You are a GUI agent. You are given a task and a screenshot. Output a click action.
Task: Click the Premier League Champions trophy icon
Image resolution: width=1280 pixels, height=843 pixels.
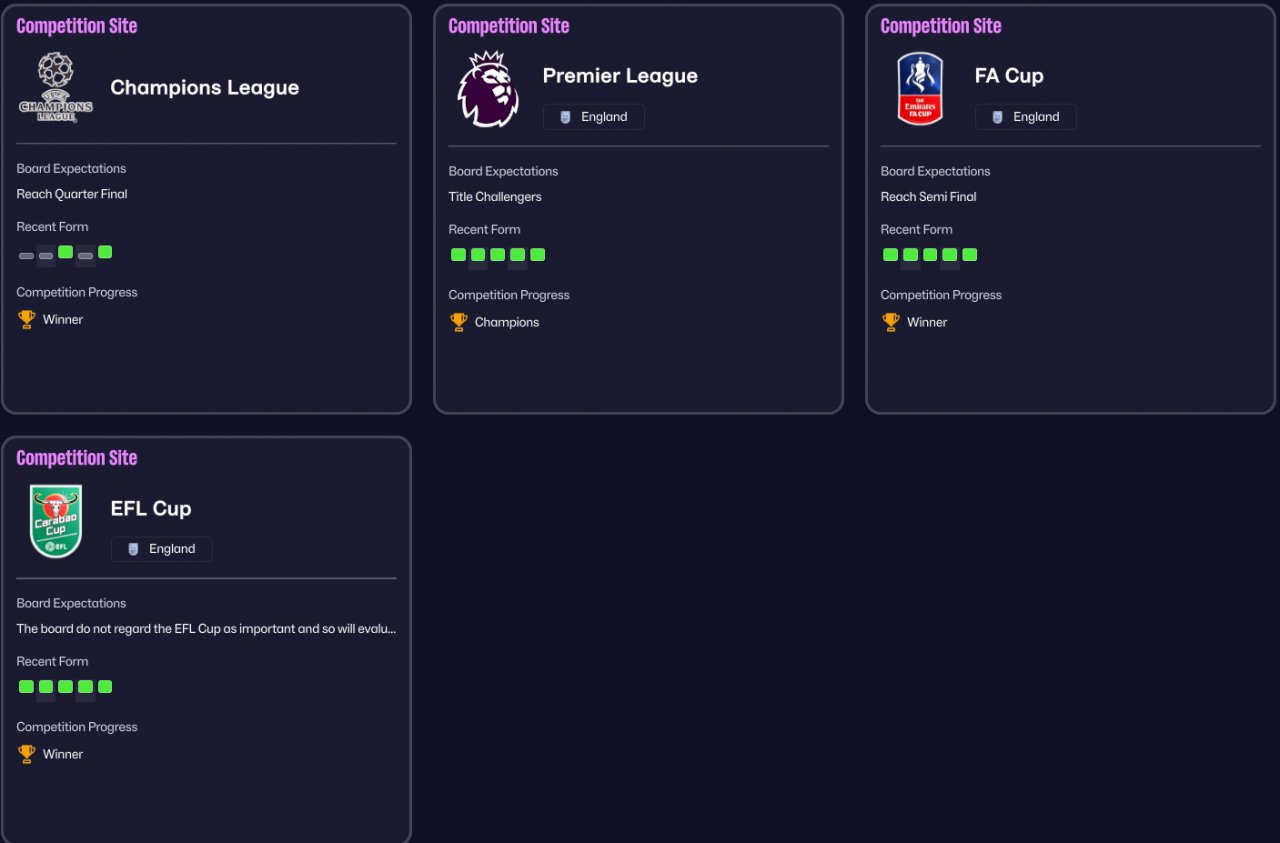coord(459,322)
